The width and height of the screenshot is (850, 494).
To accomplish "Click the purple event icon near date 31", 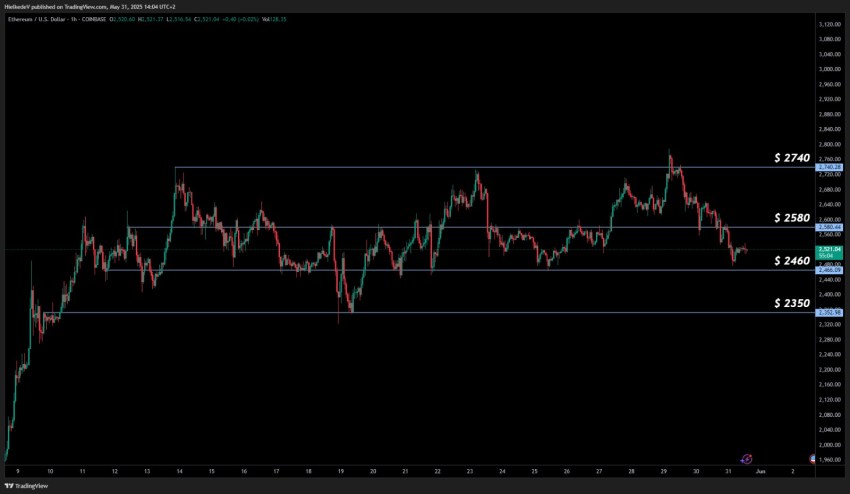I will tap(745, 460).
